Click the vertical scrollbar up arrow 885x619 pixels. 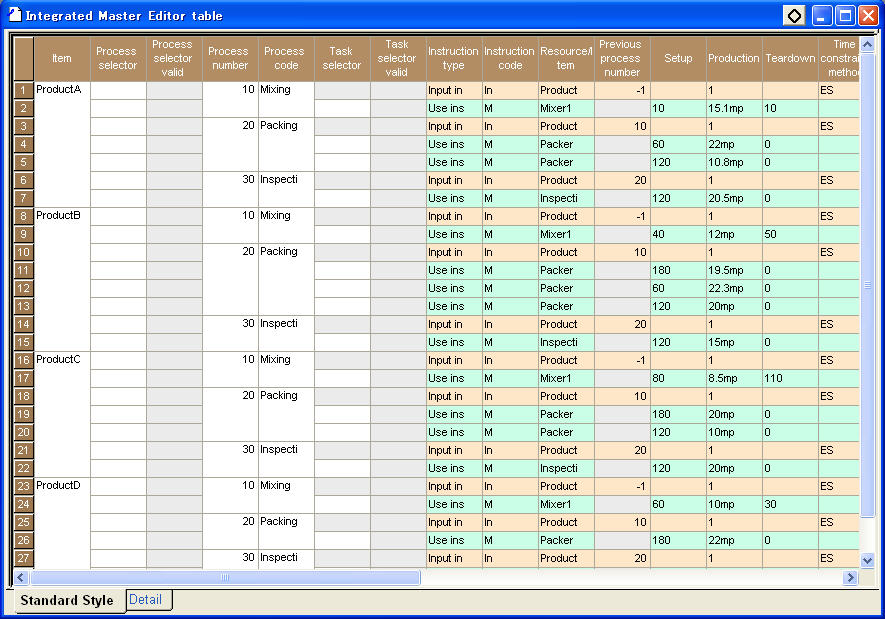pos(868,44)
